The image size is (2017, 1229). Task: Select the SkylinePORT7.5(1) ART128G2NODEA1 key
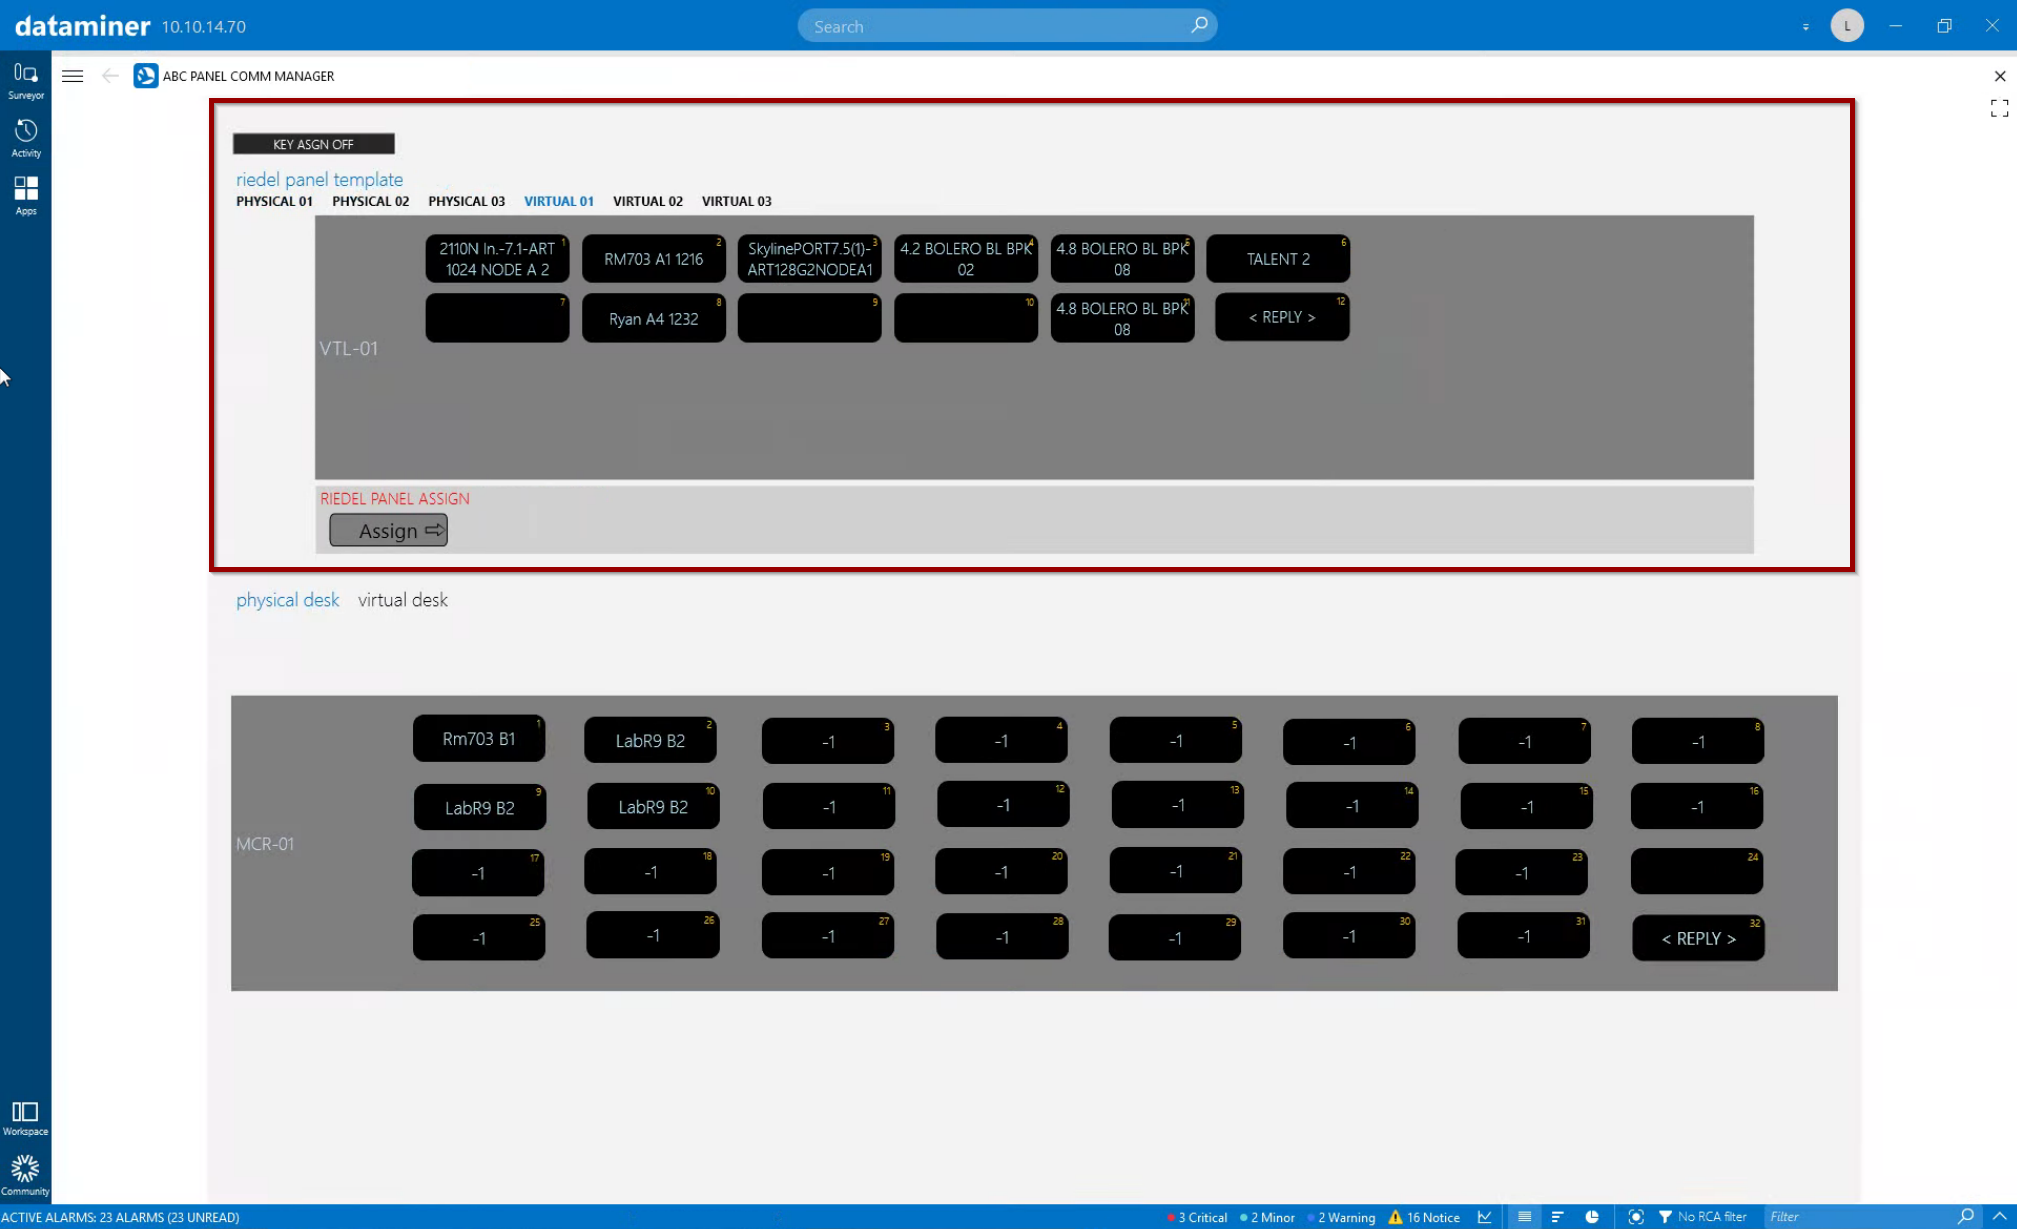point(809,259)
